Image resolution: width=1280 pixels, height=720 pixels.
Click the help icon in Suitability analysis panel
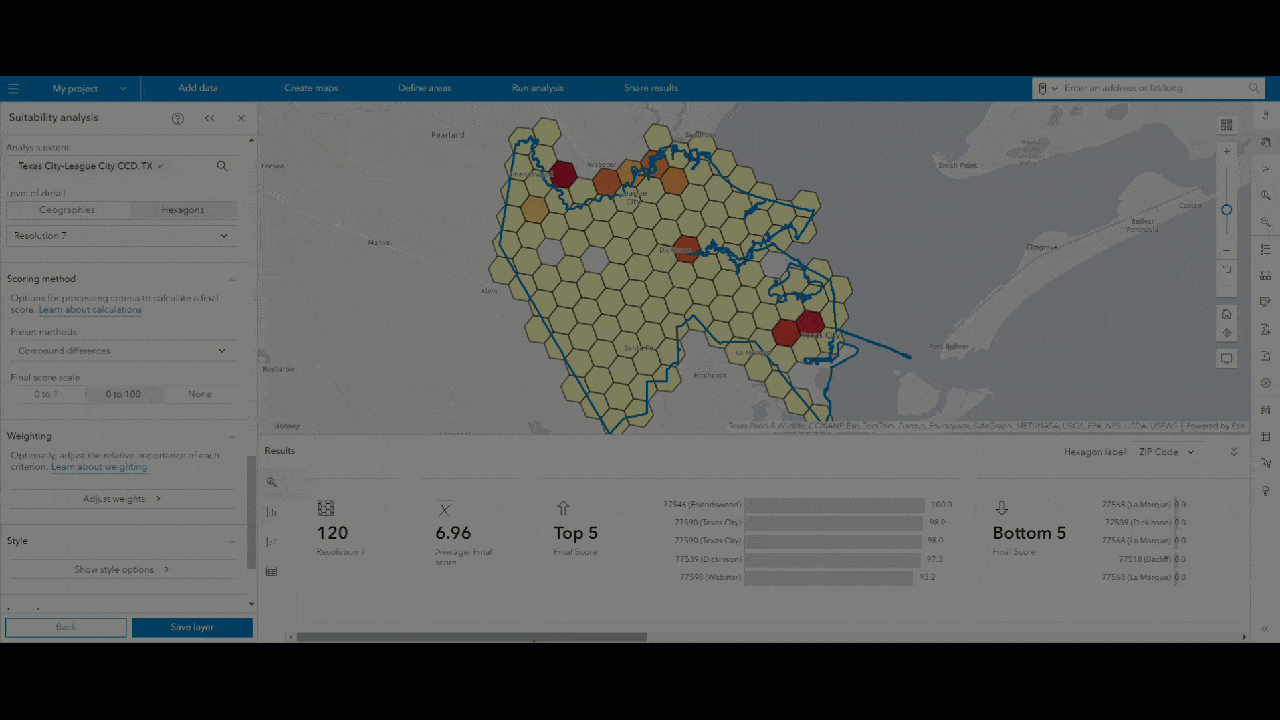click(177, 118)
